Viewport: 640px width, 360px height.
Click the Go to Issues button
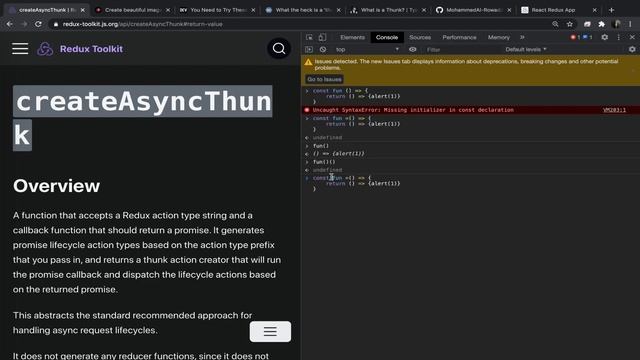[324, 79]
